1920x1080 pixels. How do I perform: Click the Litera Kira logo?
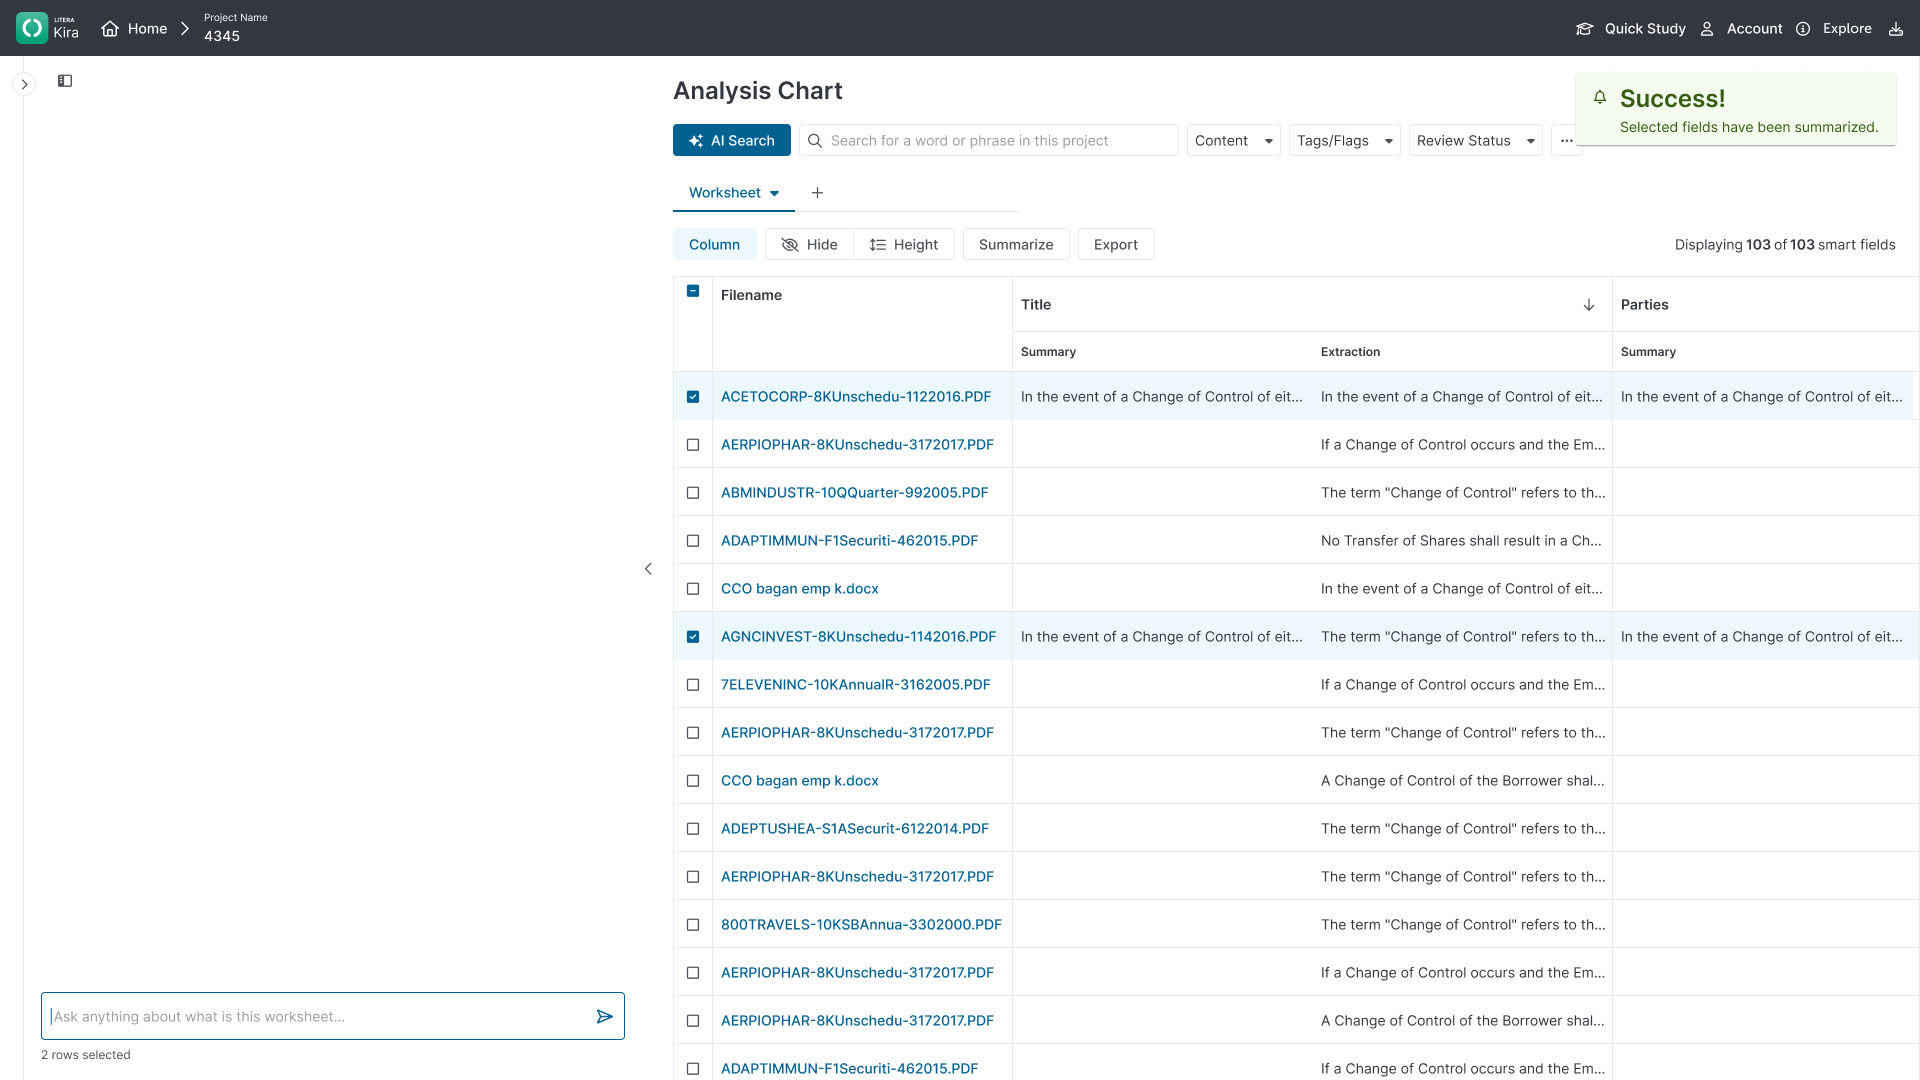point(48,28)
